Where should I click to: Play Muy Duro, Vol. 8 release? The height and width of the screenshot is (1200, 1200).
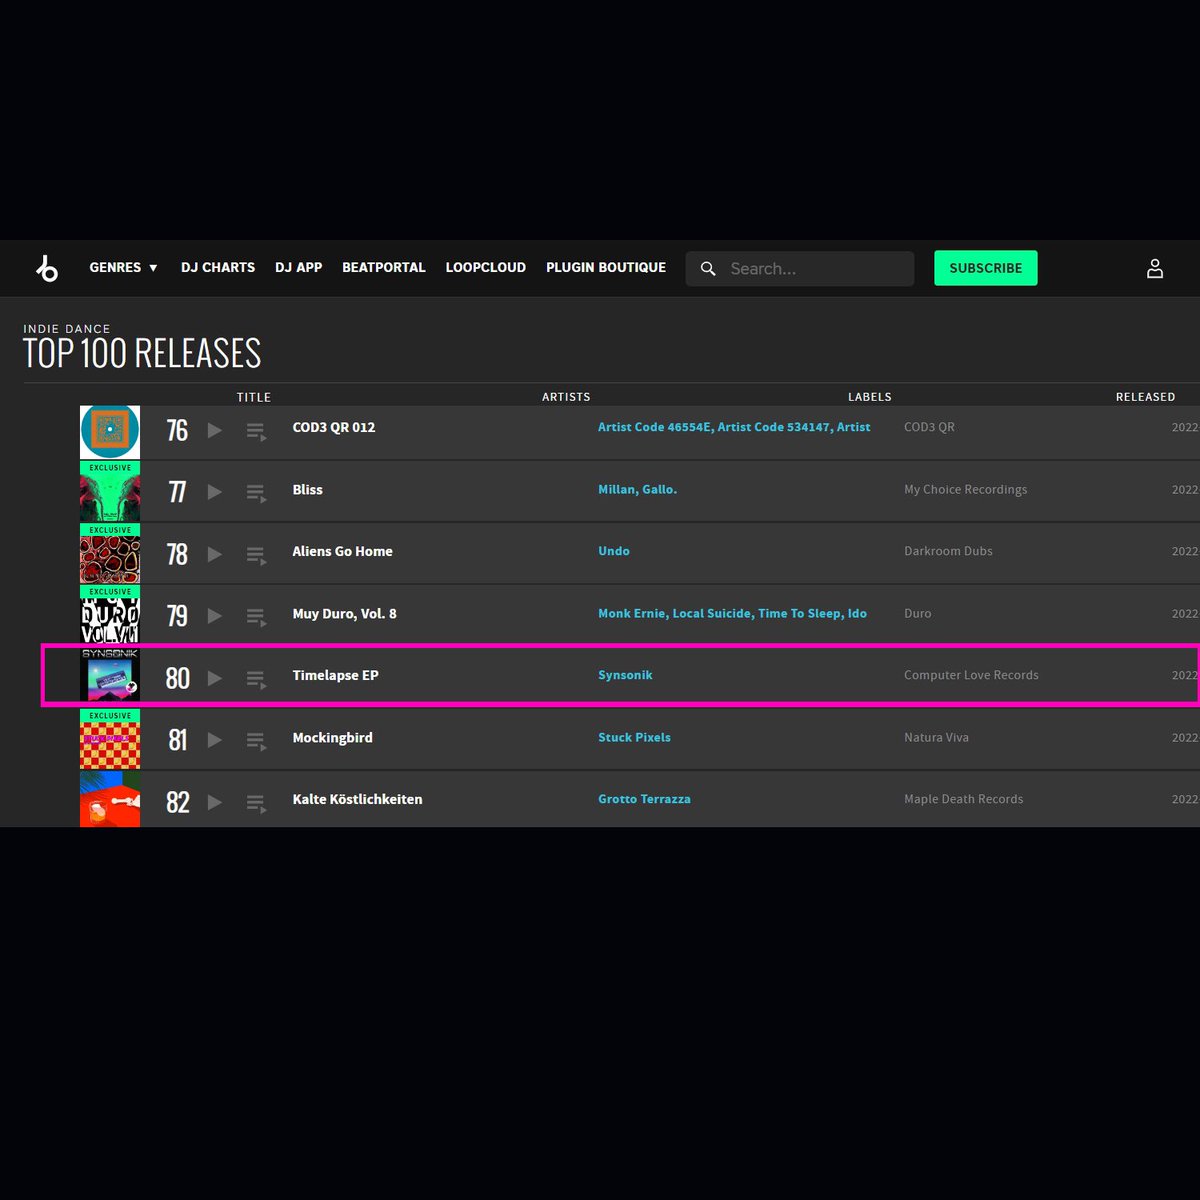click(x=214, y=616)
